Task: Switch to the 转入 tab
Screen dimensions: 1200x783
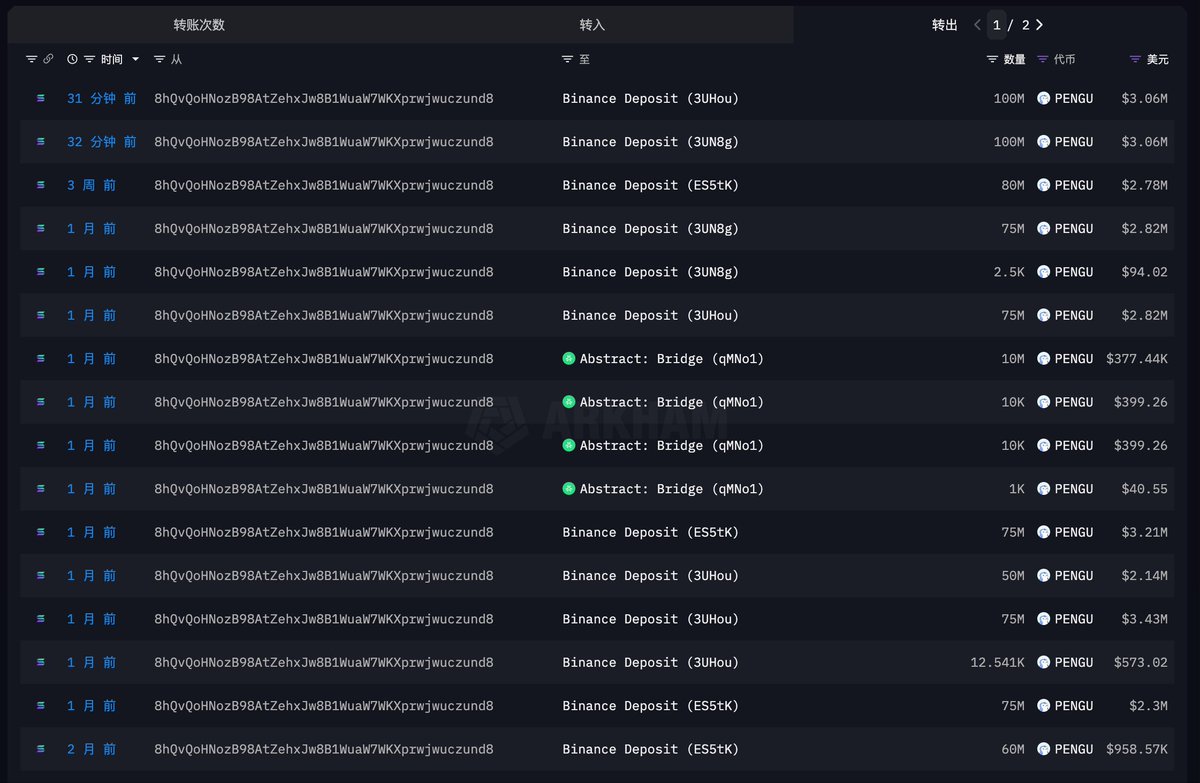Action: pyautogui.click(x=593, y=25)
